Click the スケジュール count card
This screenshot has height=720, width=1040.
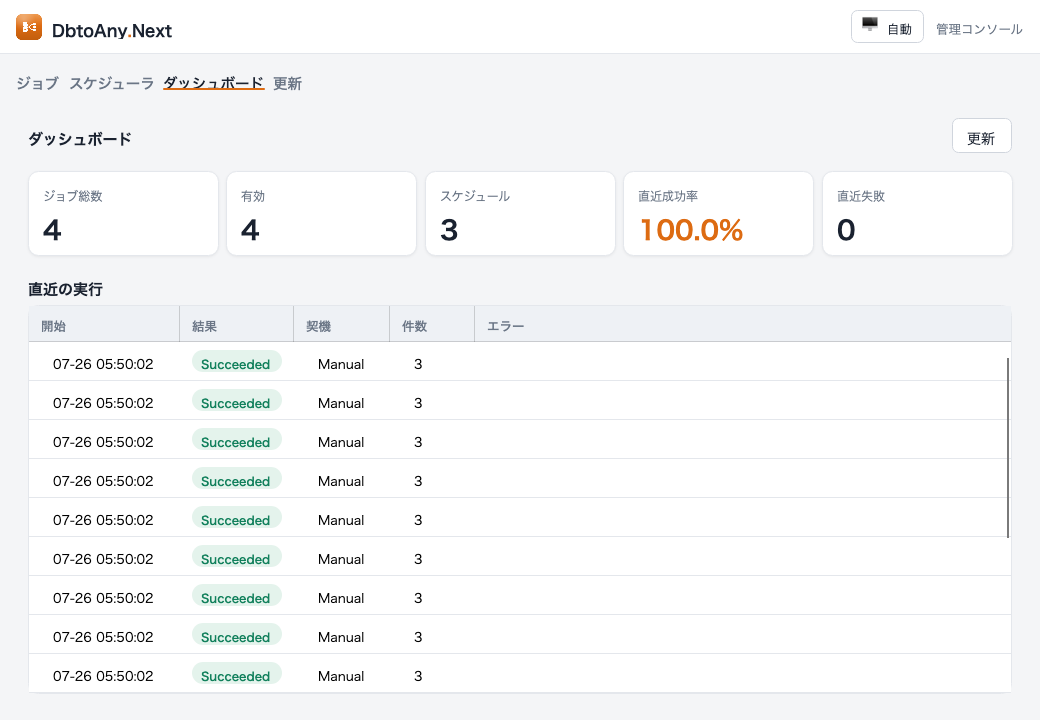tap(521, 213)
